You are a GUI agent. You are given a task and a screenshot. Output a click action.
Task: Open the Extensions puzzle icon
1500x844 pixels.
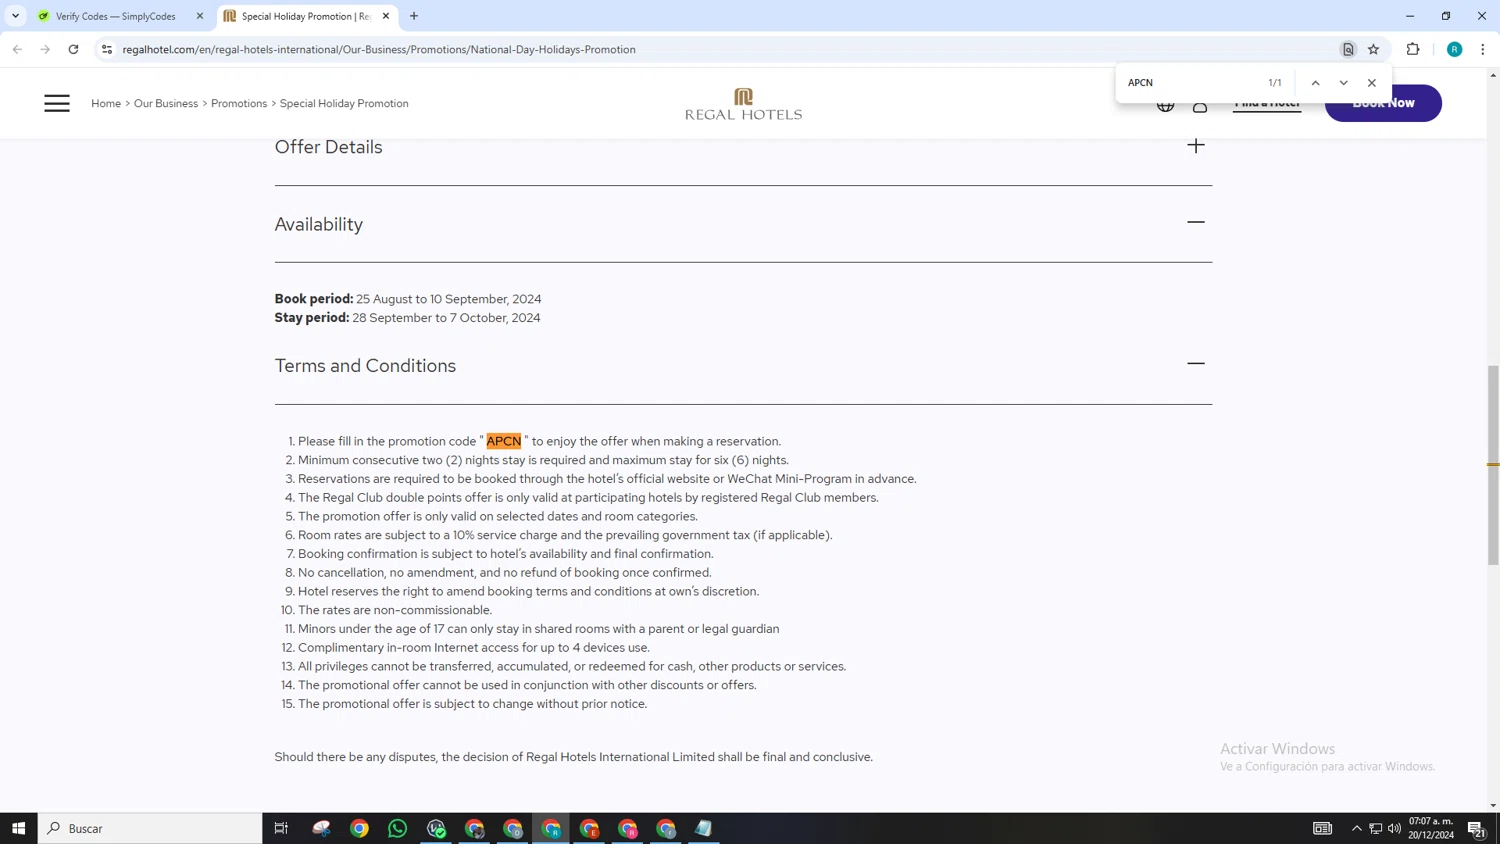[x=1413, y=49]
